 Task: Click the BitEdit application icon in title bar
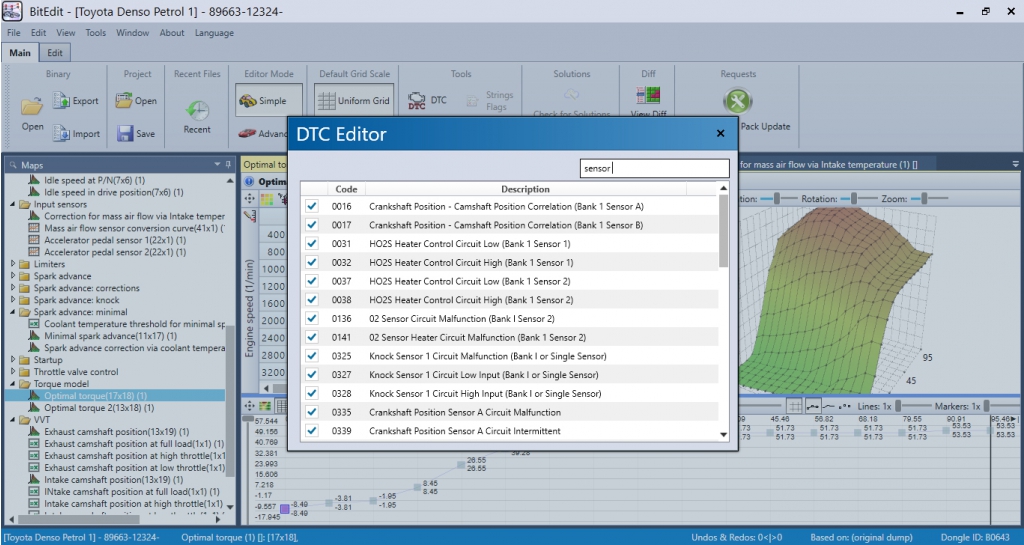[12, 11]
